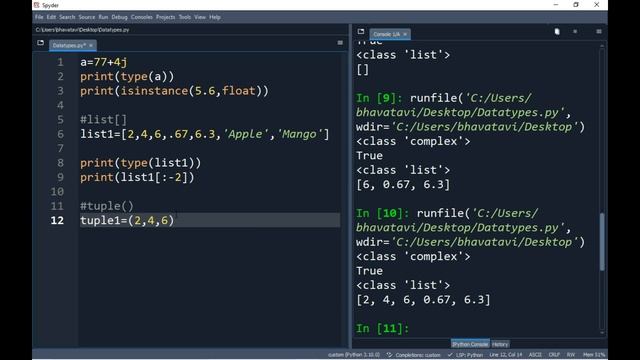
Task: Click code line 'print(type(list1))'
Action: tap(140, 163)
